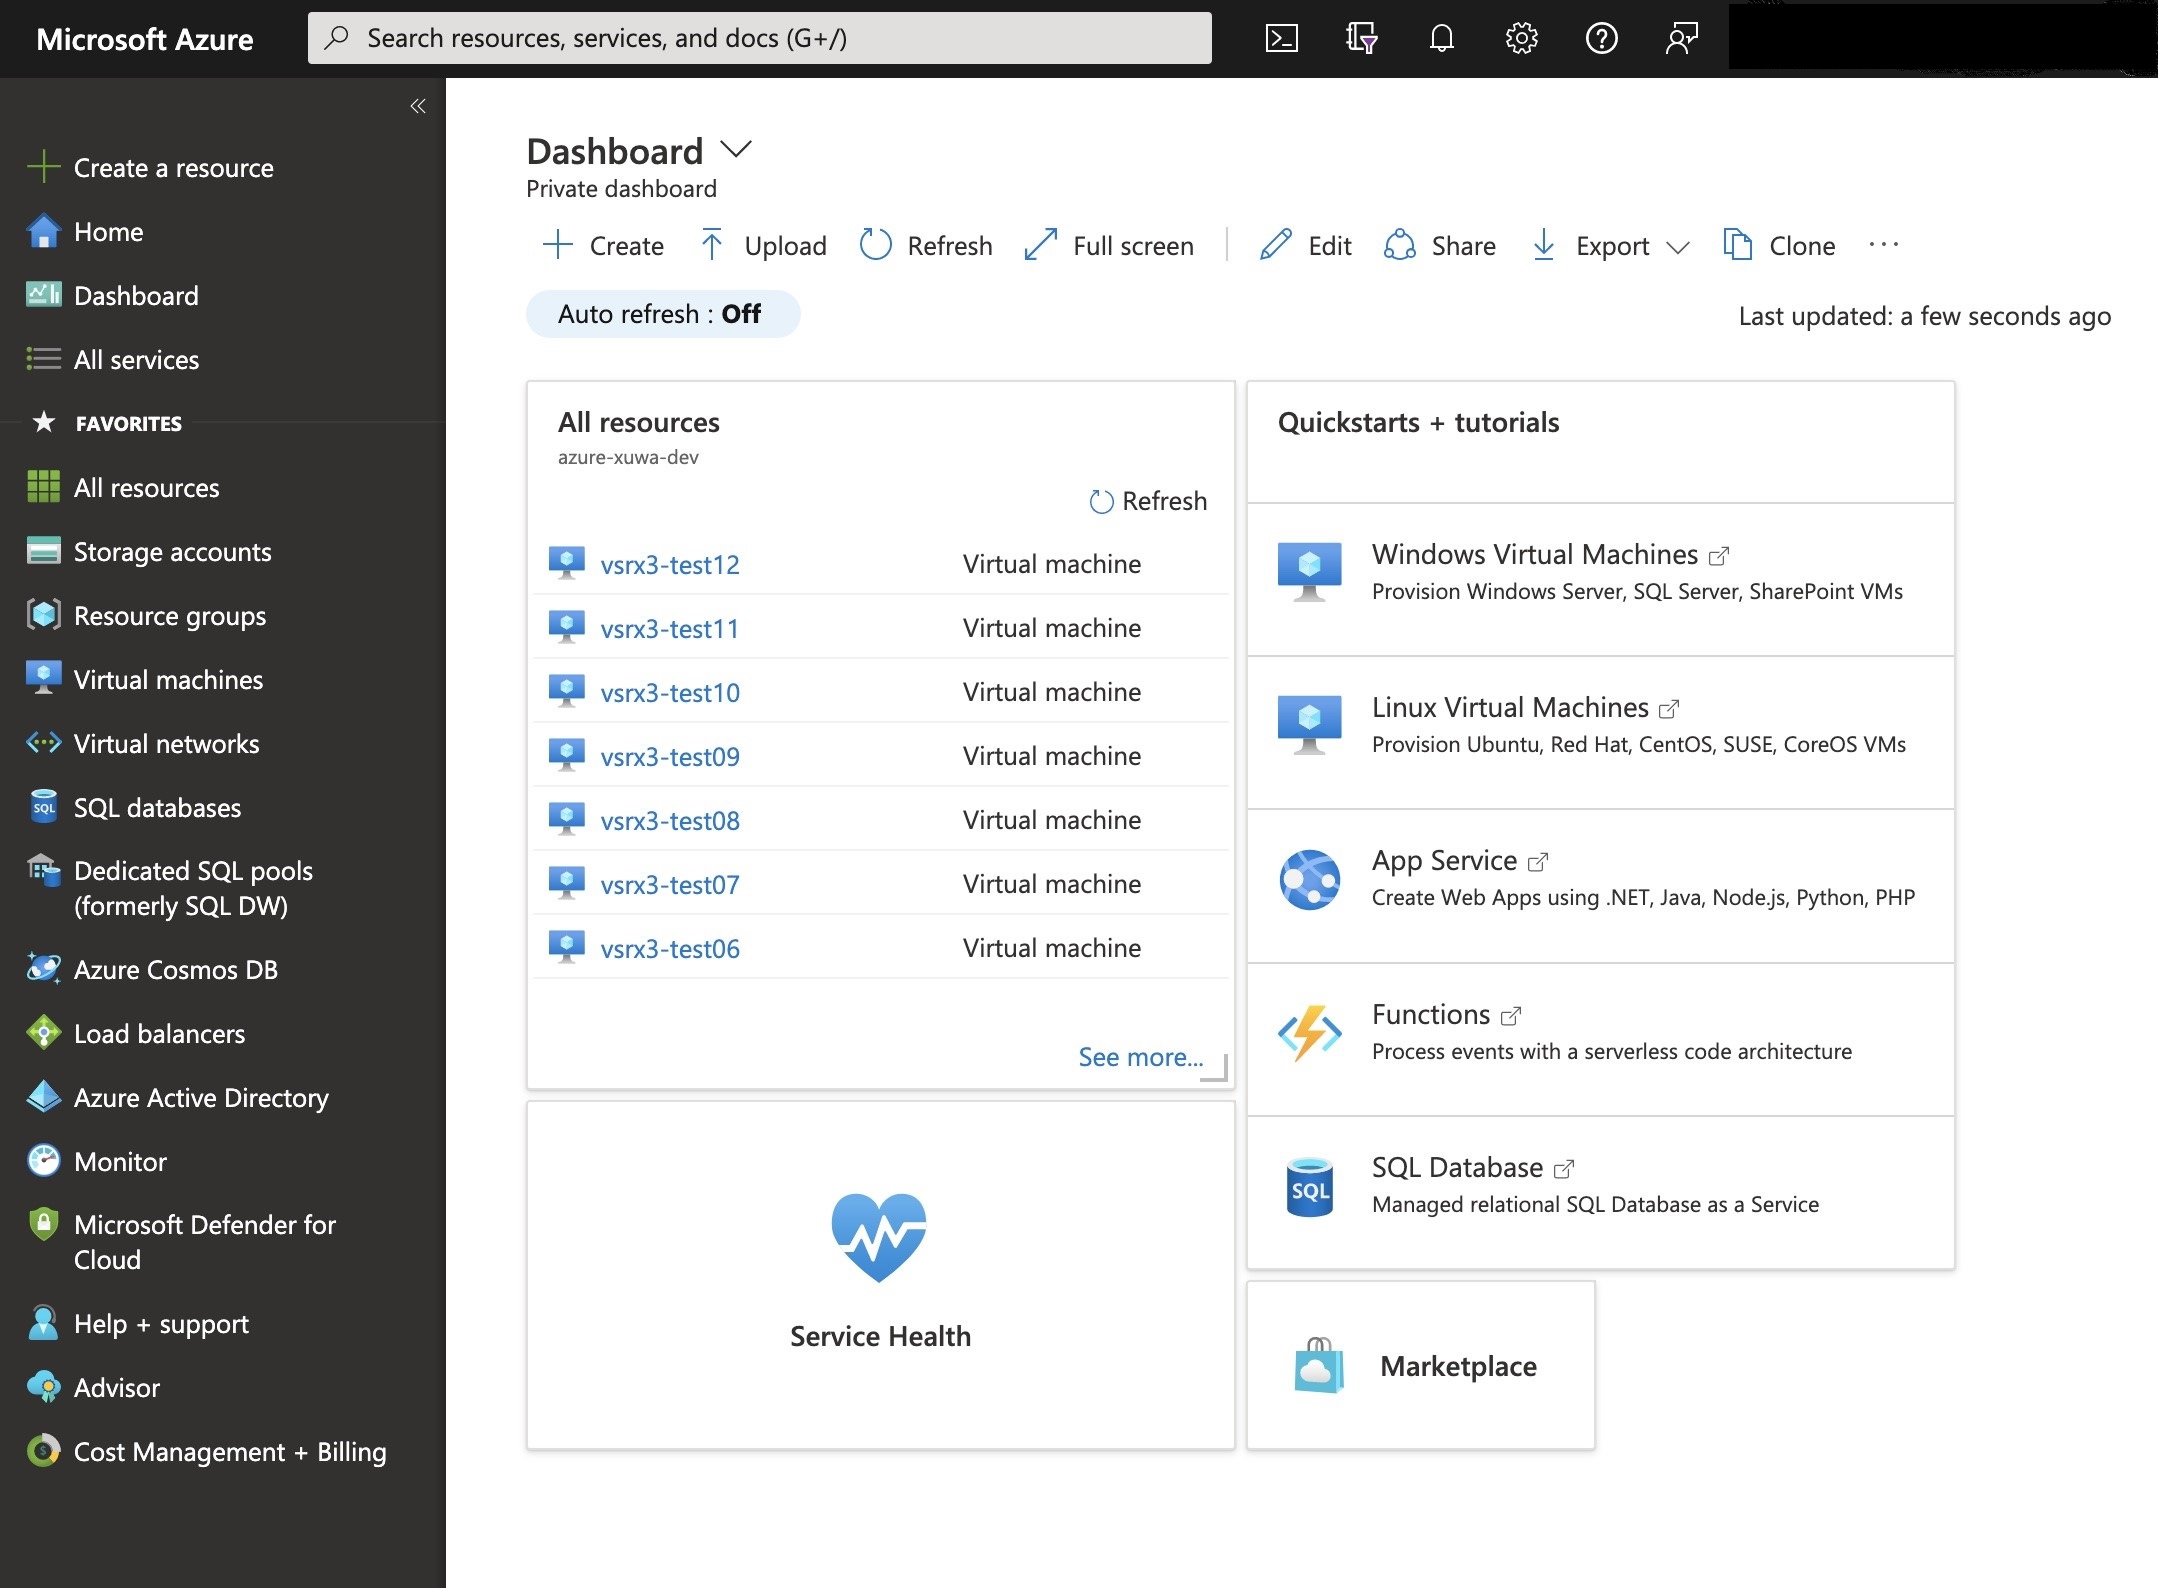Image resolution: width=2158 pixels, height=1588 pixels.
Task: Open Cost Management + Billing in sidebar
Action: pos(230,1452)
